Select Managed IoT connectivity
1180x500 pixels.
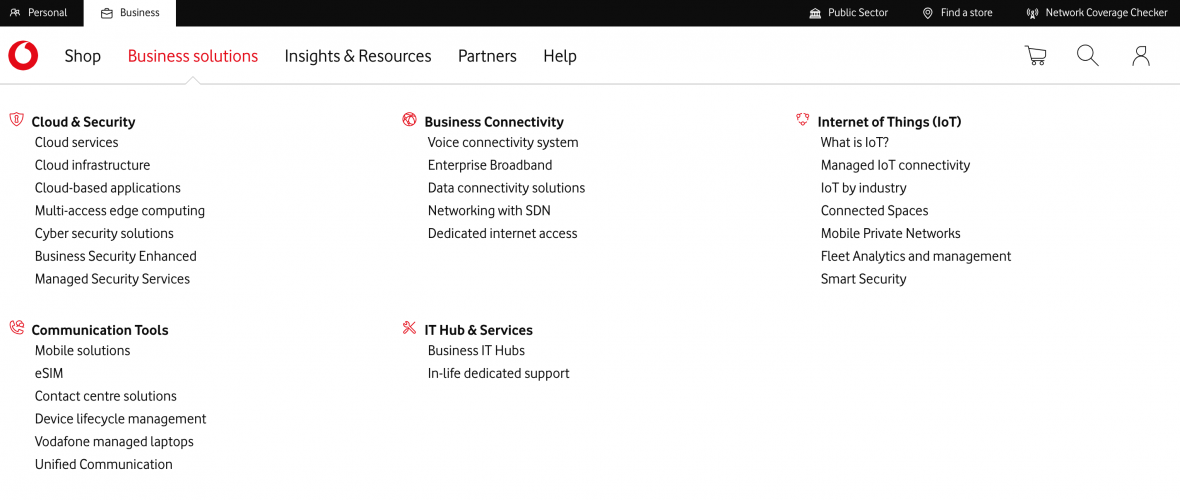click(896, 165)
